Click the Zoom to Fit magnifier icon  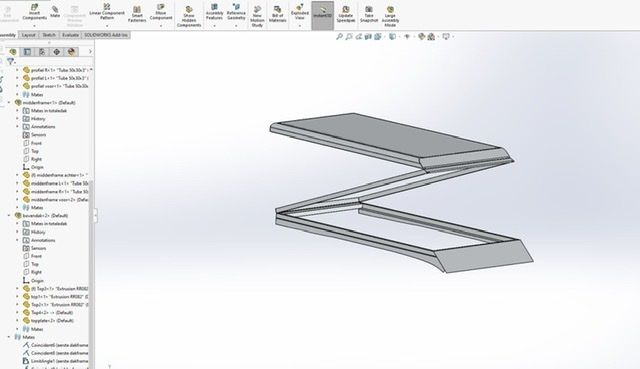coord(339,37)
